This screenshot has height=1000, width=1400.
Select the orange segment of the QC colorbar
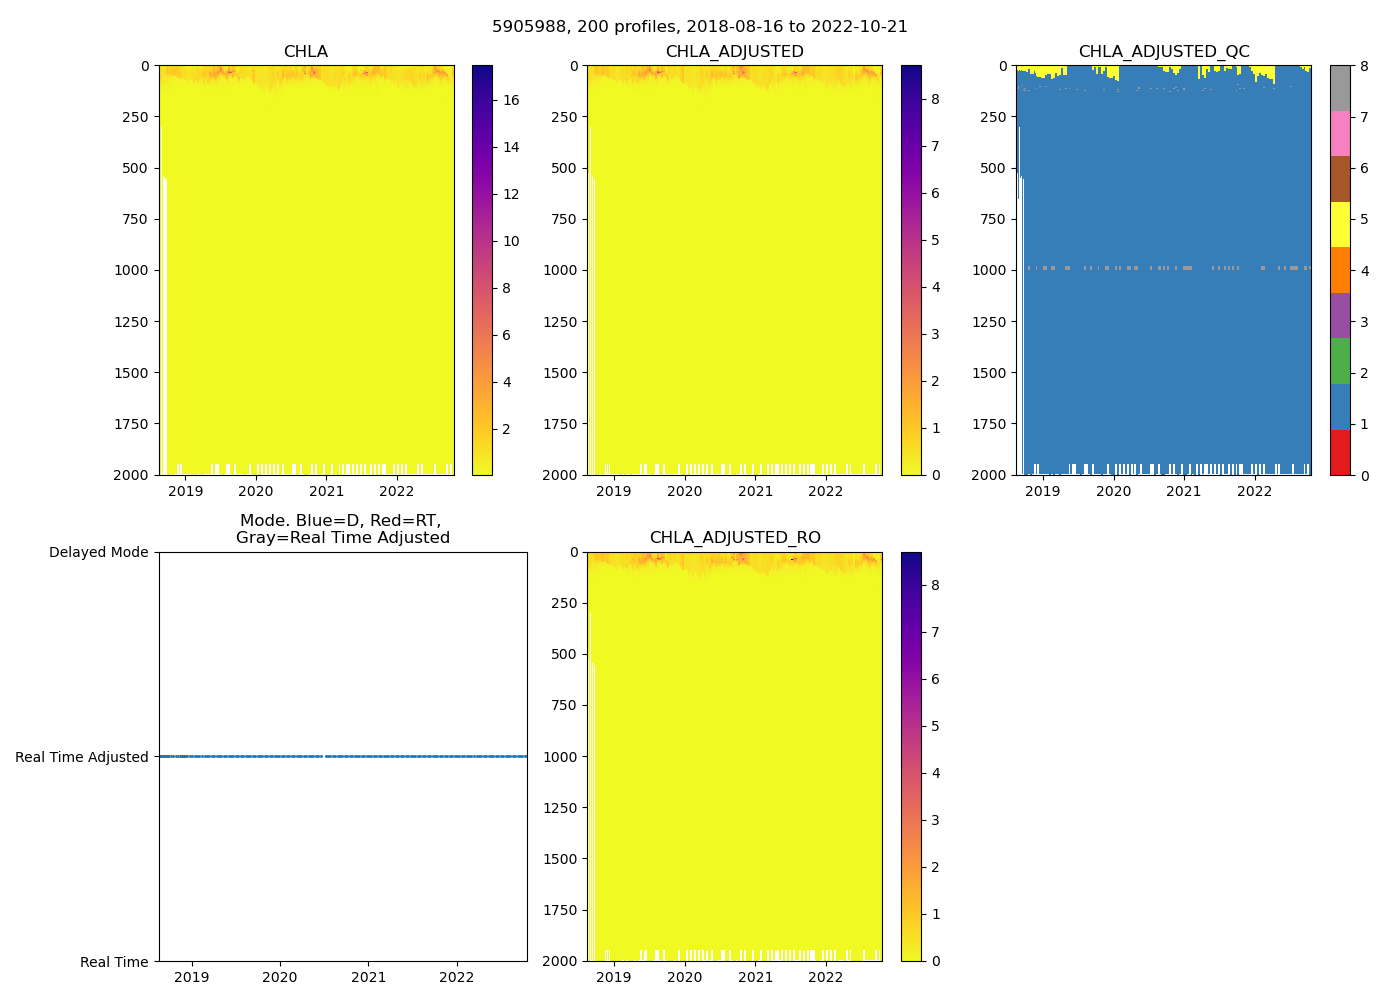point(1340,270)
